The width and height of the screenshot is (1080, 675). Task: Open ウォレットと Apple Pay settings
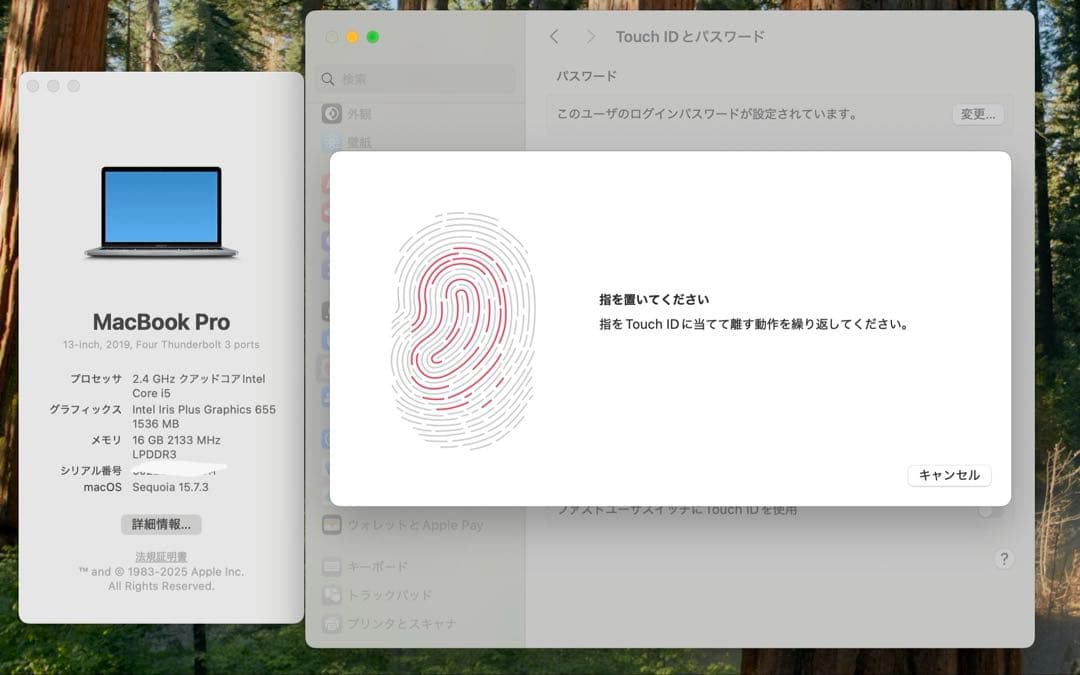pyautogui.click(x=400, y=524)
